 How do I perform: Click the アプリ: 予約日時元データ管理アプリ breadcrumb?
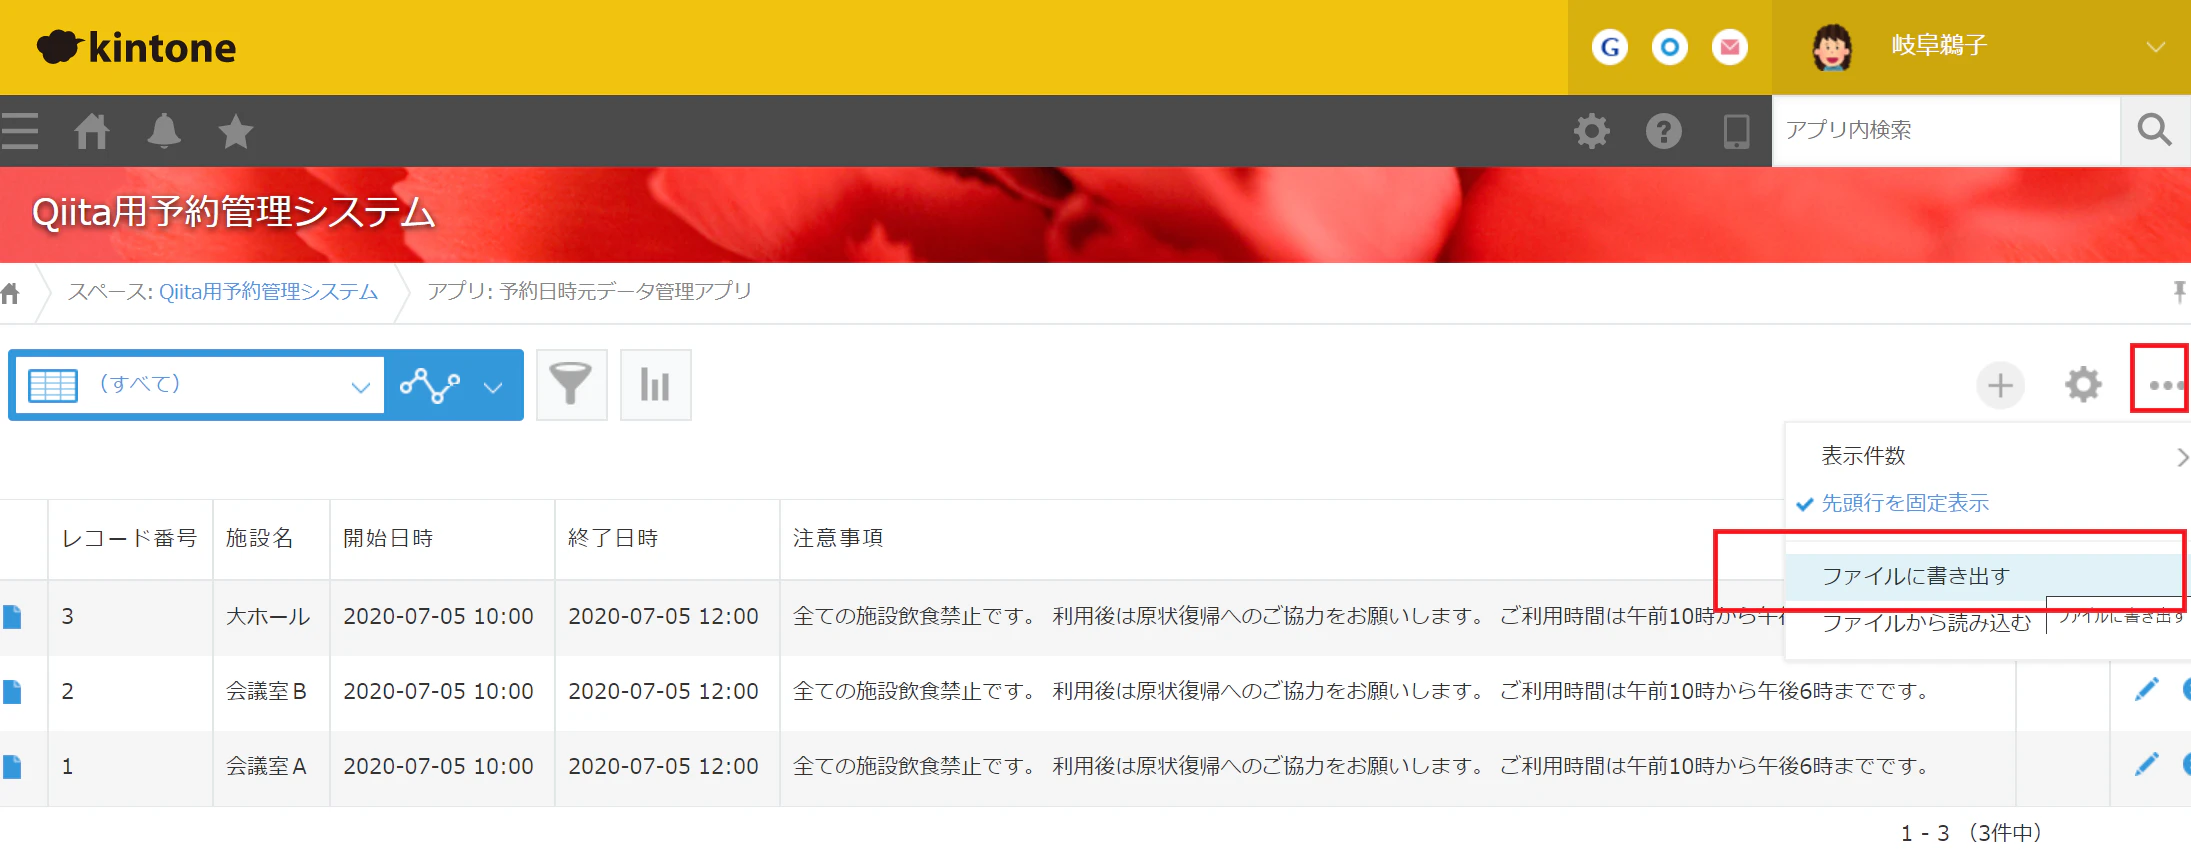pos(589,292)
